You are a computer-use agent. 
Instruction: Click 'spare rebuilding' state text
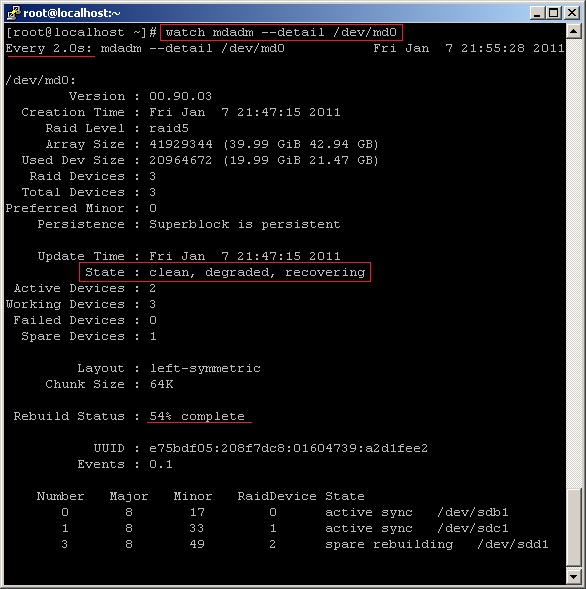[x=389, y=544]
